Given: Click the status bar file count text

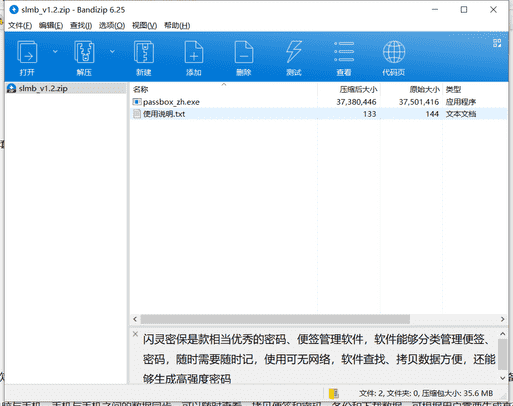Looking at the screenshot, I should pyautogui.click(x=426, y=394).
